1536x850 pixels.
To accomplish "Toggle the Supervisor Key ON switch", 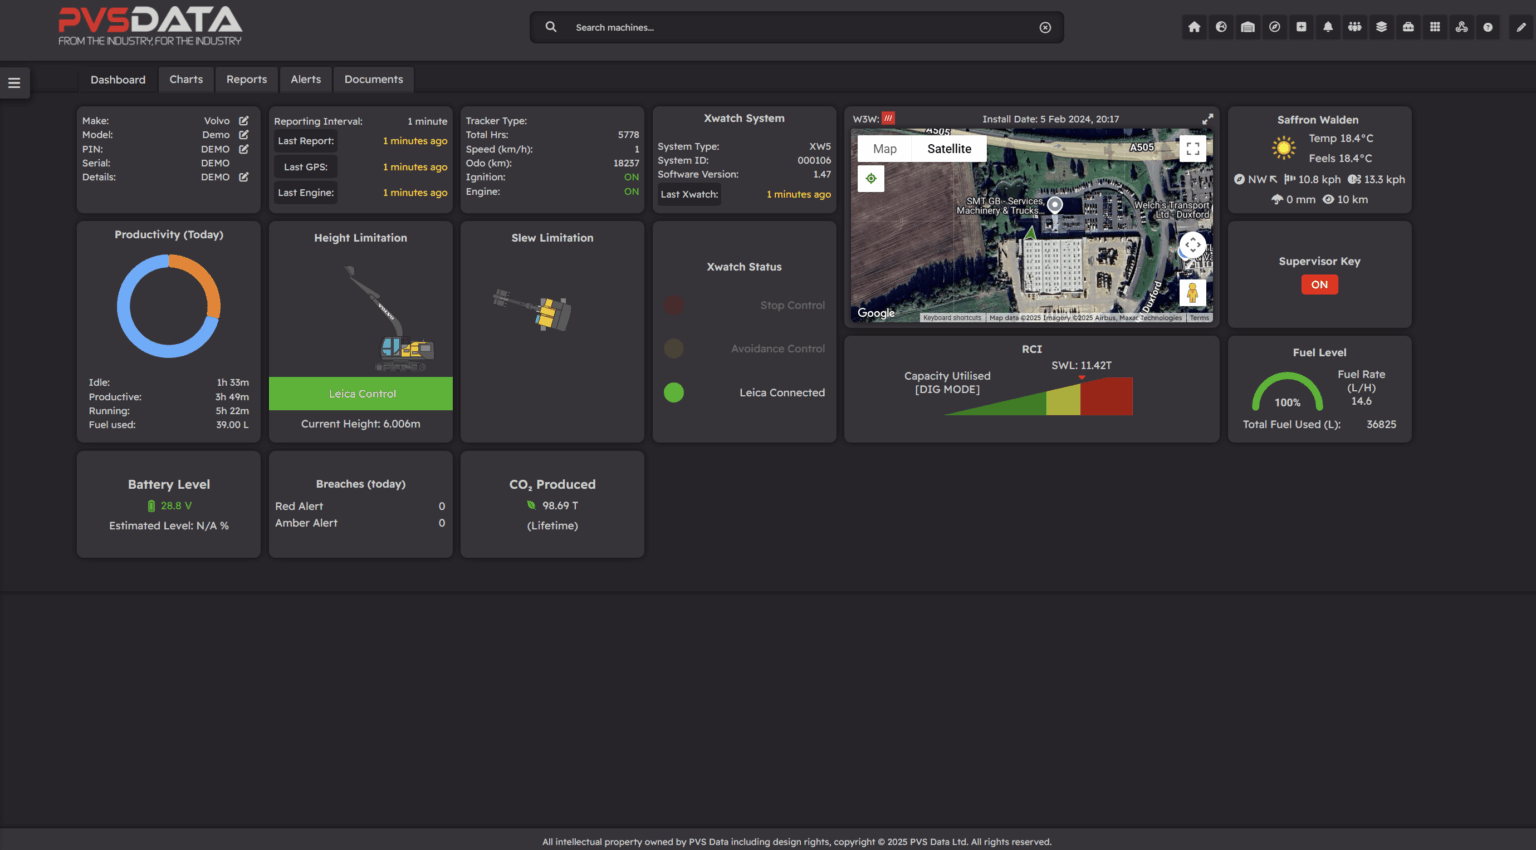I will 1319,285.
